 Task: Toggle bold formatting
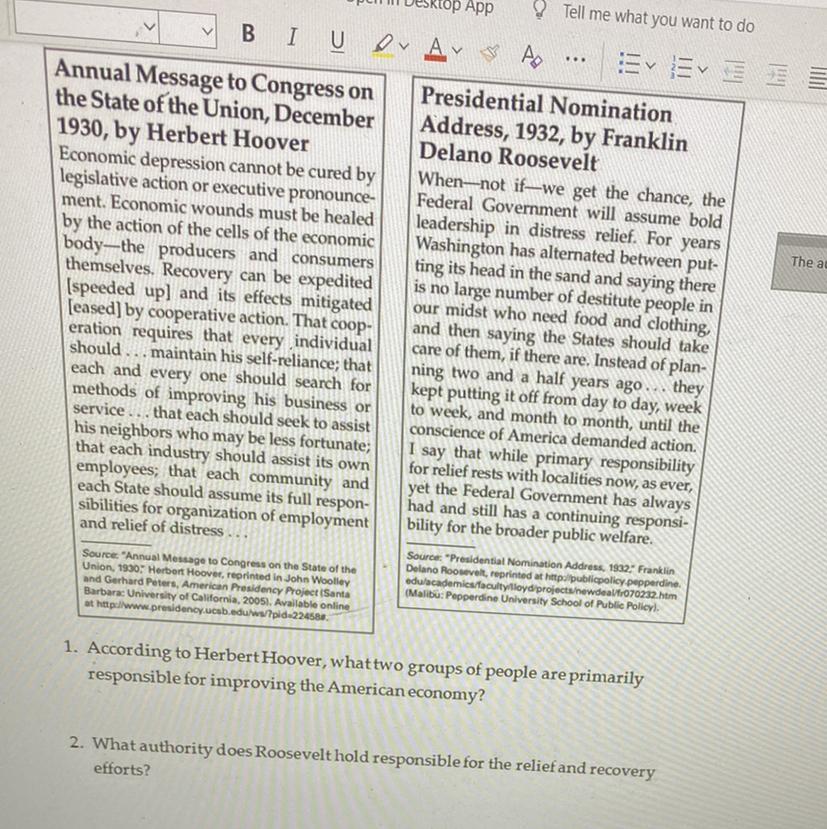click(248, 33)
